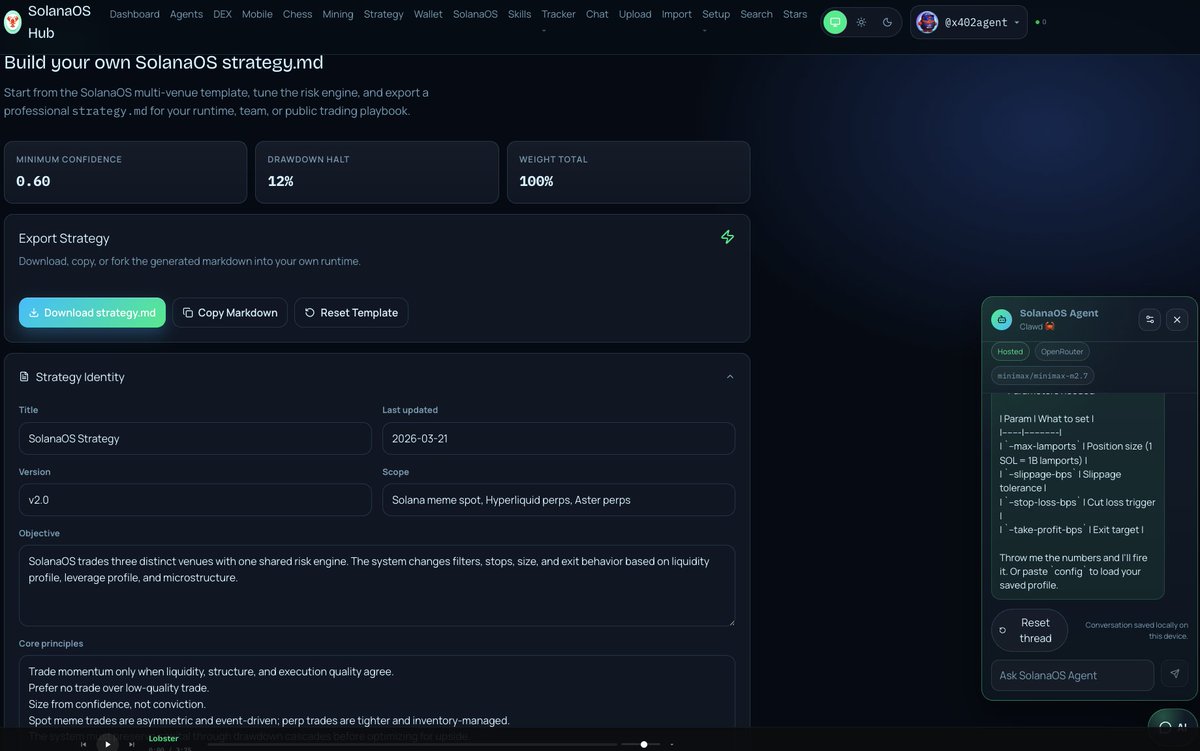The height and width of the screenshot is (751, 1200).
Task: Click into the Objective text area
Action: 377,586
